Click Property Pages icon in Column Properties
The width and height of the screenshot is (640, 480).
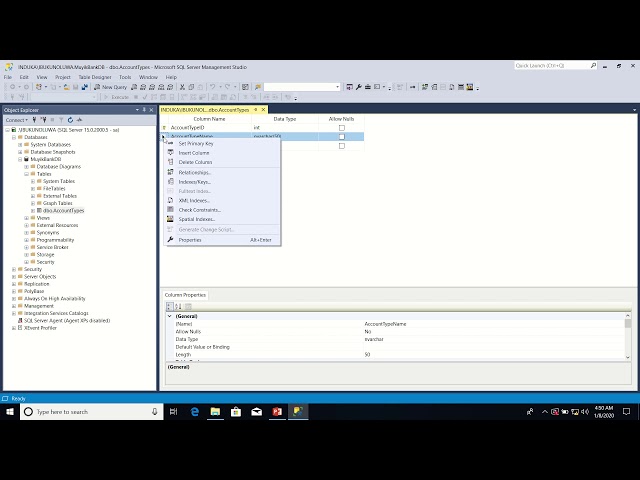tap(188, 307)
